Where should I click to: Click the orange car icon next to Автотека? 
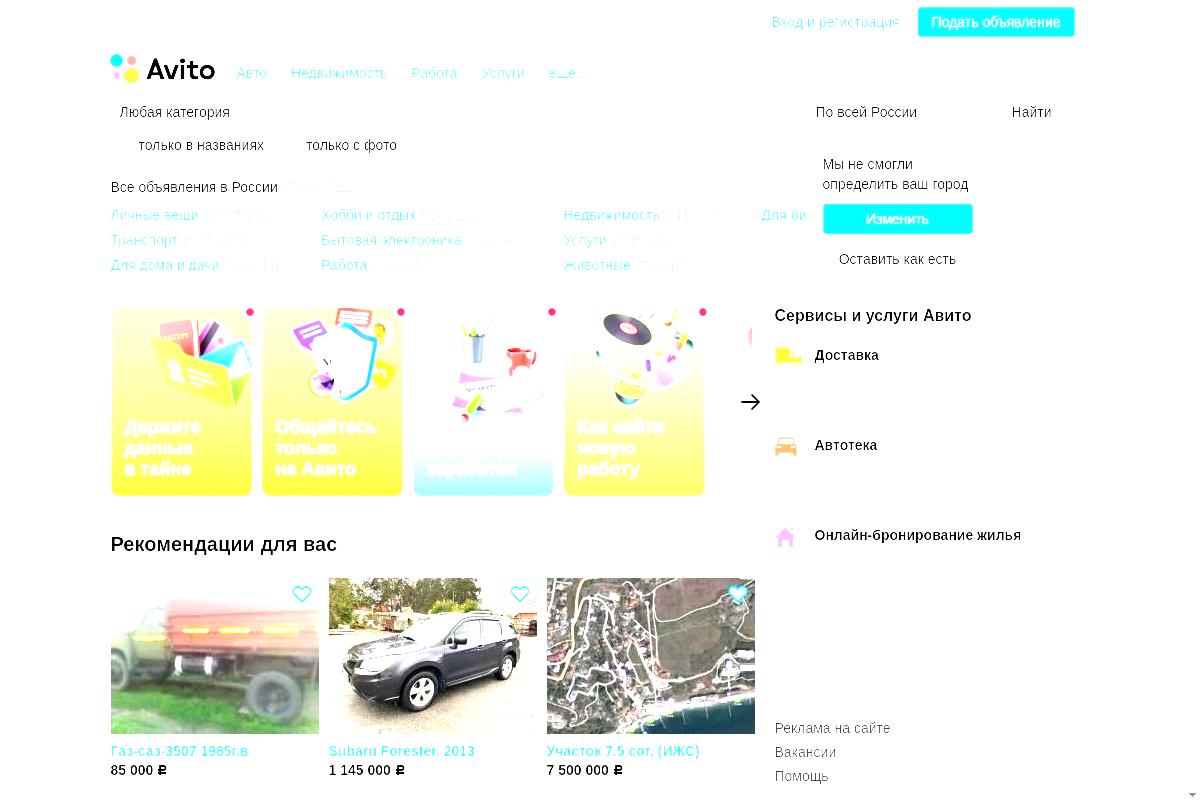point(786,446)
